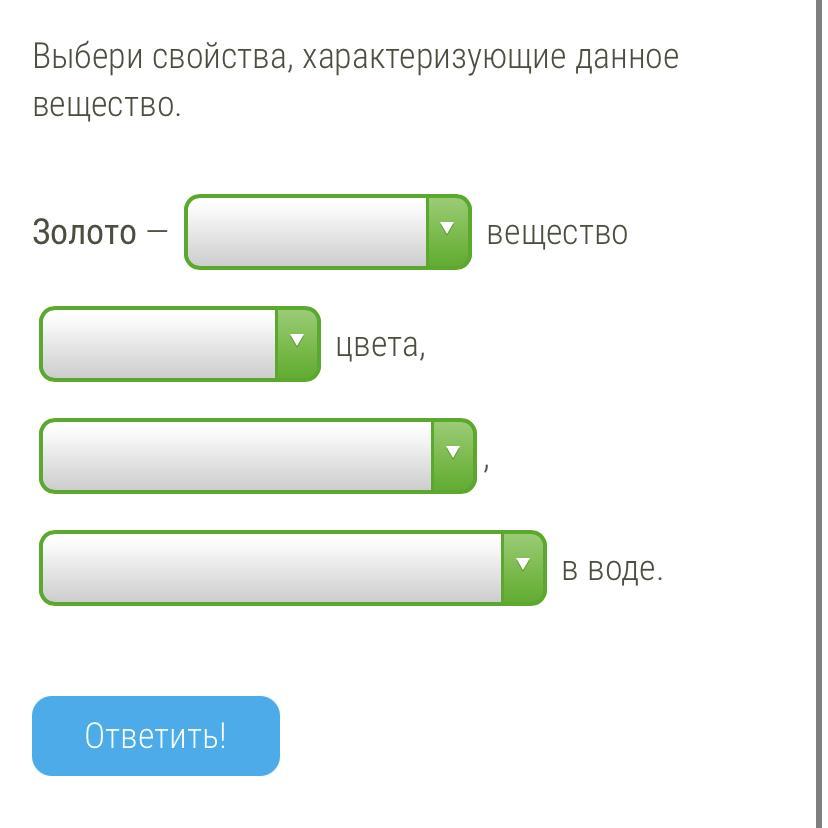The width and height of the screenshot is (828, 828).
Task: Click the word 'характеризующие' in the instruction
Action: (434, 57)
